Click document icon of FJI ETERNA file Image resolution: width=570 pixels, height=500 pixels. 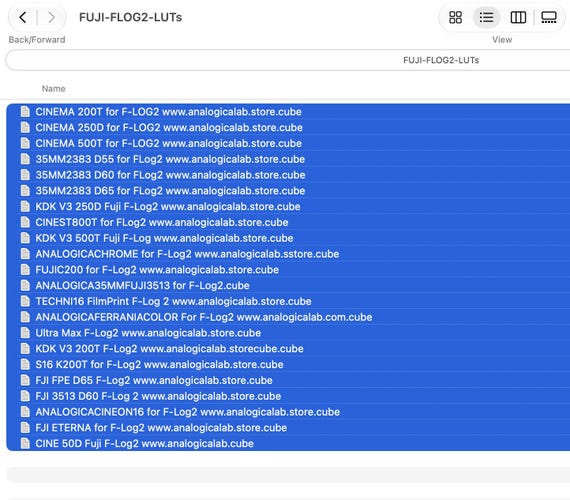[x=25, y=428]
